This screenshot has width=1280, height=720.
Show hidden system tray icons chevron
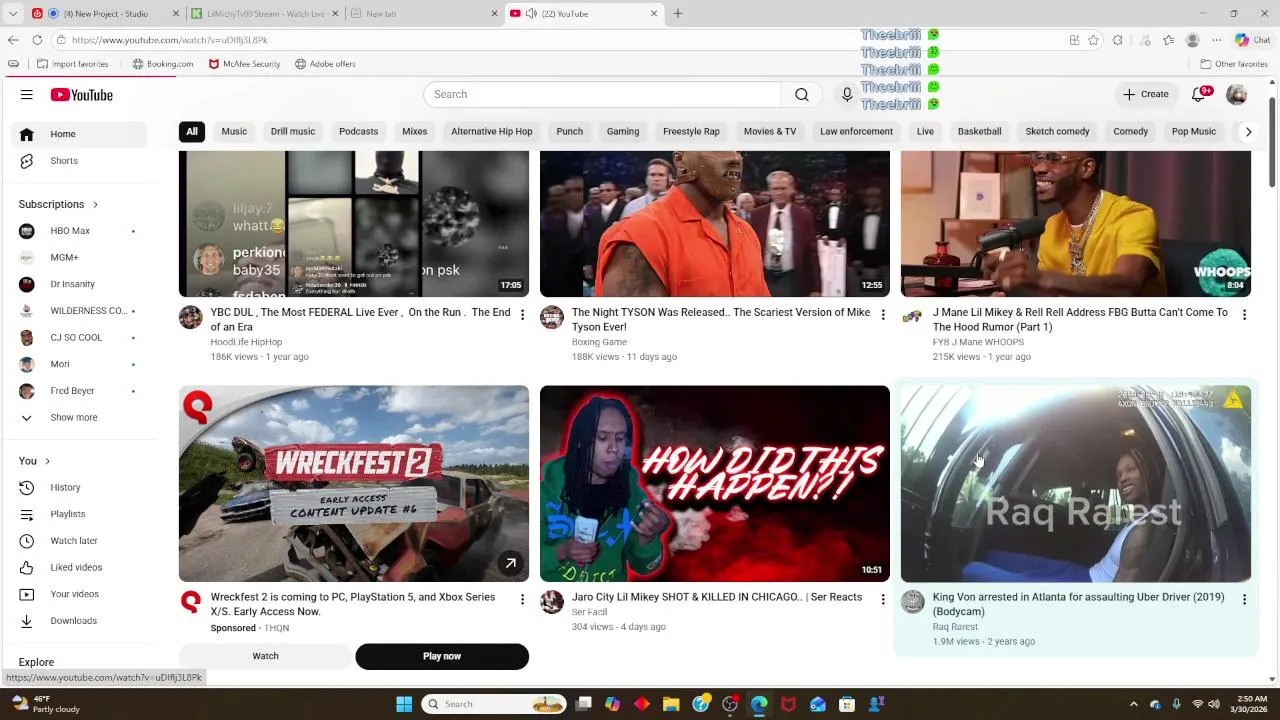click(1133, 704)
